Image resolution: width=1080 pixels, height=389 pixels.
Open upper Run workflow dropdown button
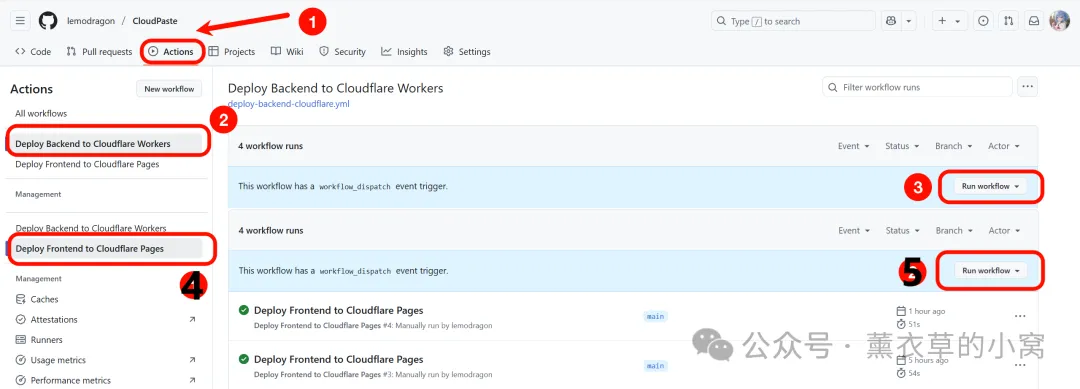coord(990,186)
